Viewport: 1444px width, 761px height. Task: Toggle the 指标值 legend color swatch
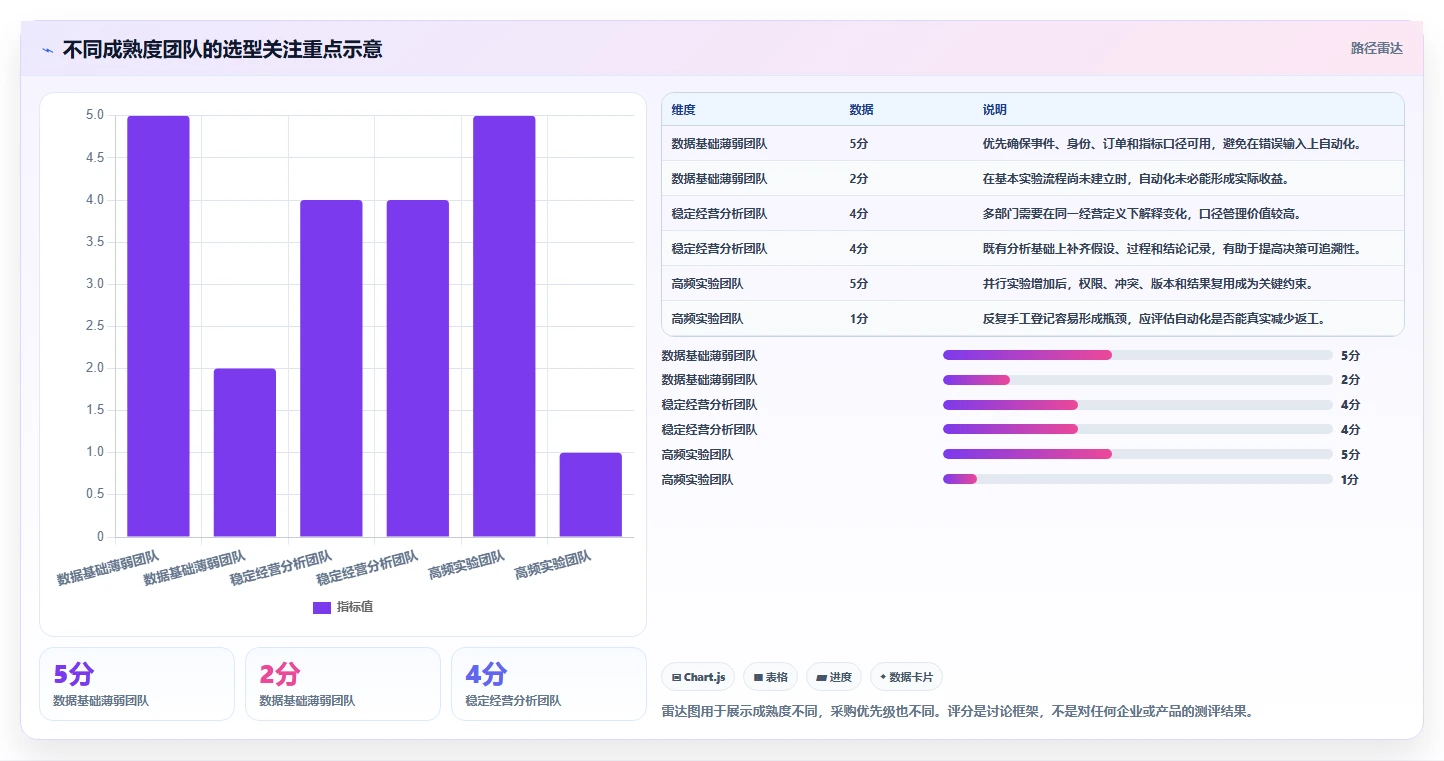pyautogui.click(x=322, y=607)
